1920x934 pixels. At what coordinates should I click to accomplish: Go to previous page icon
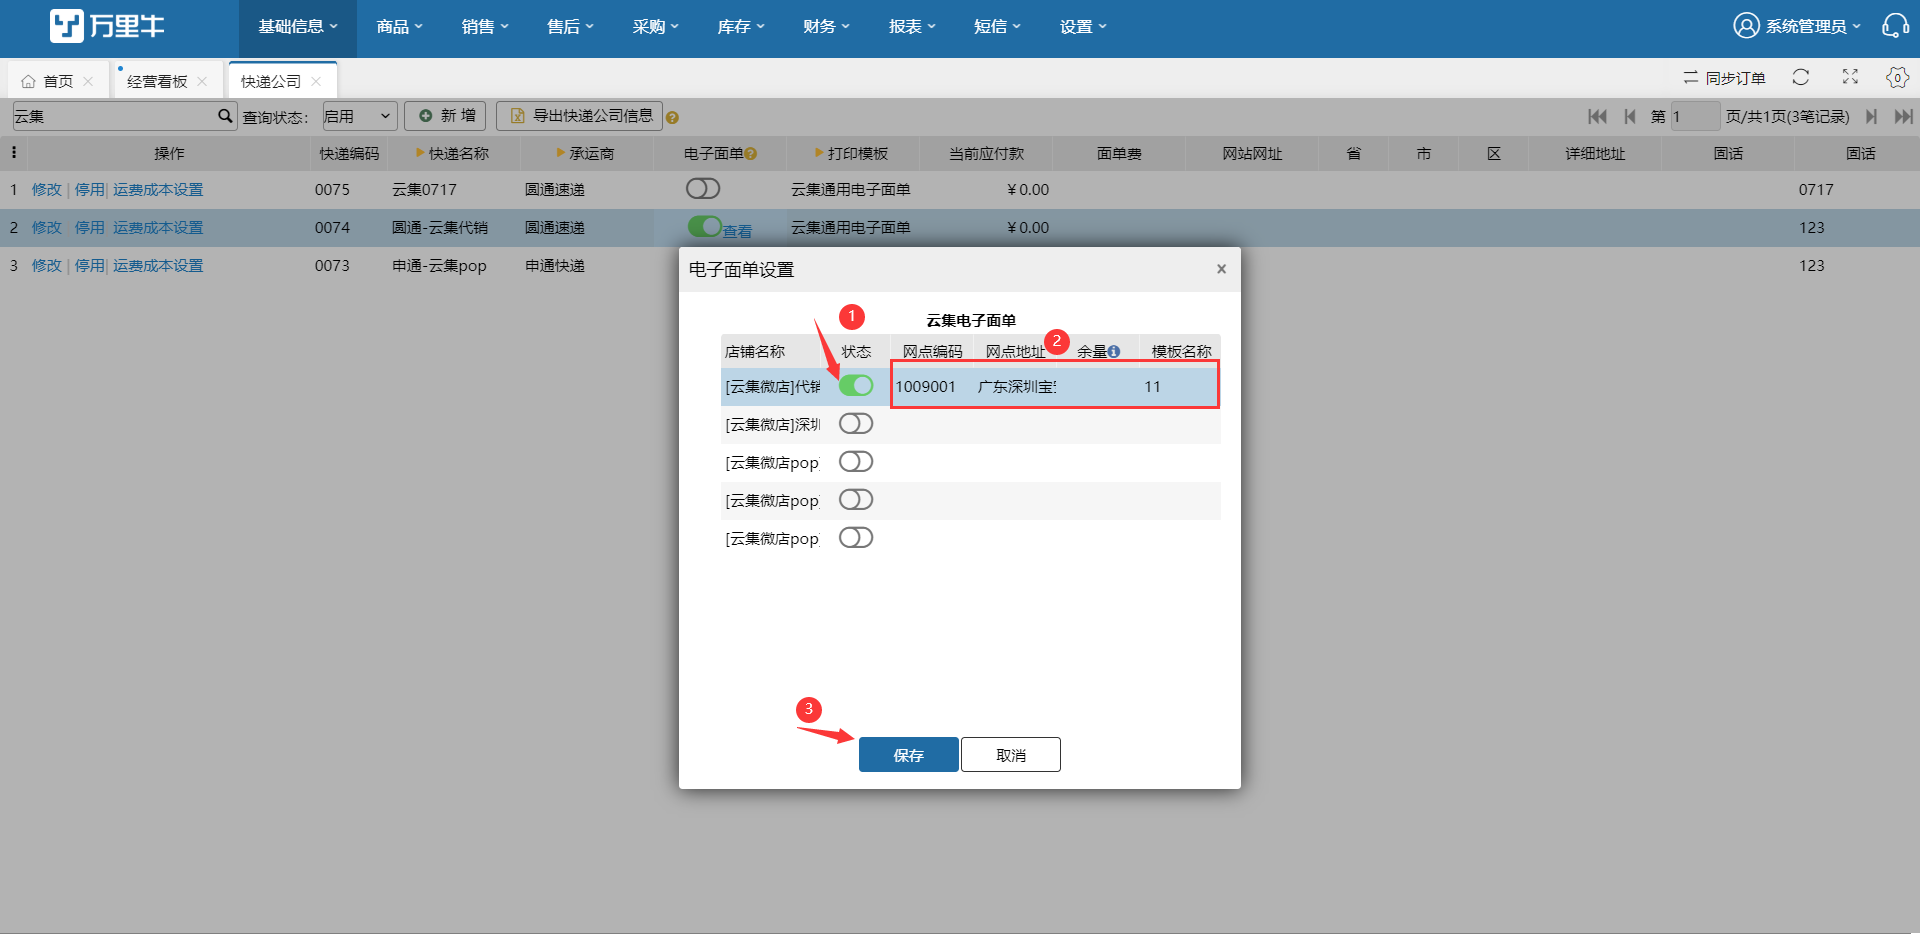point(1630,117)
